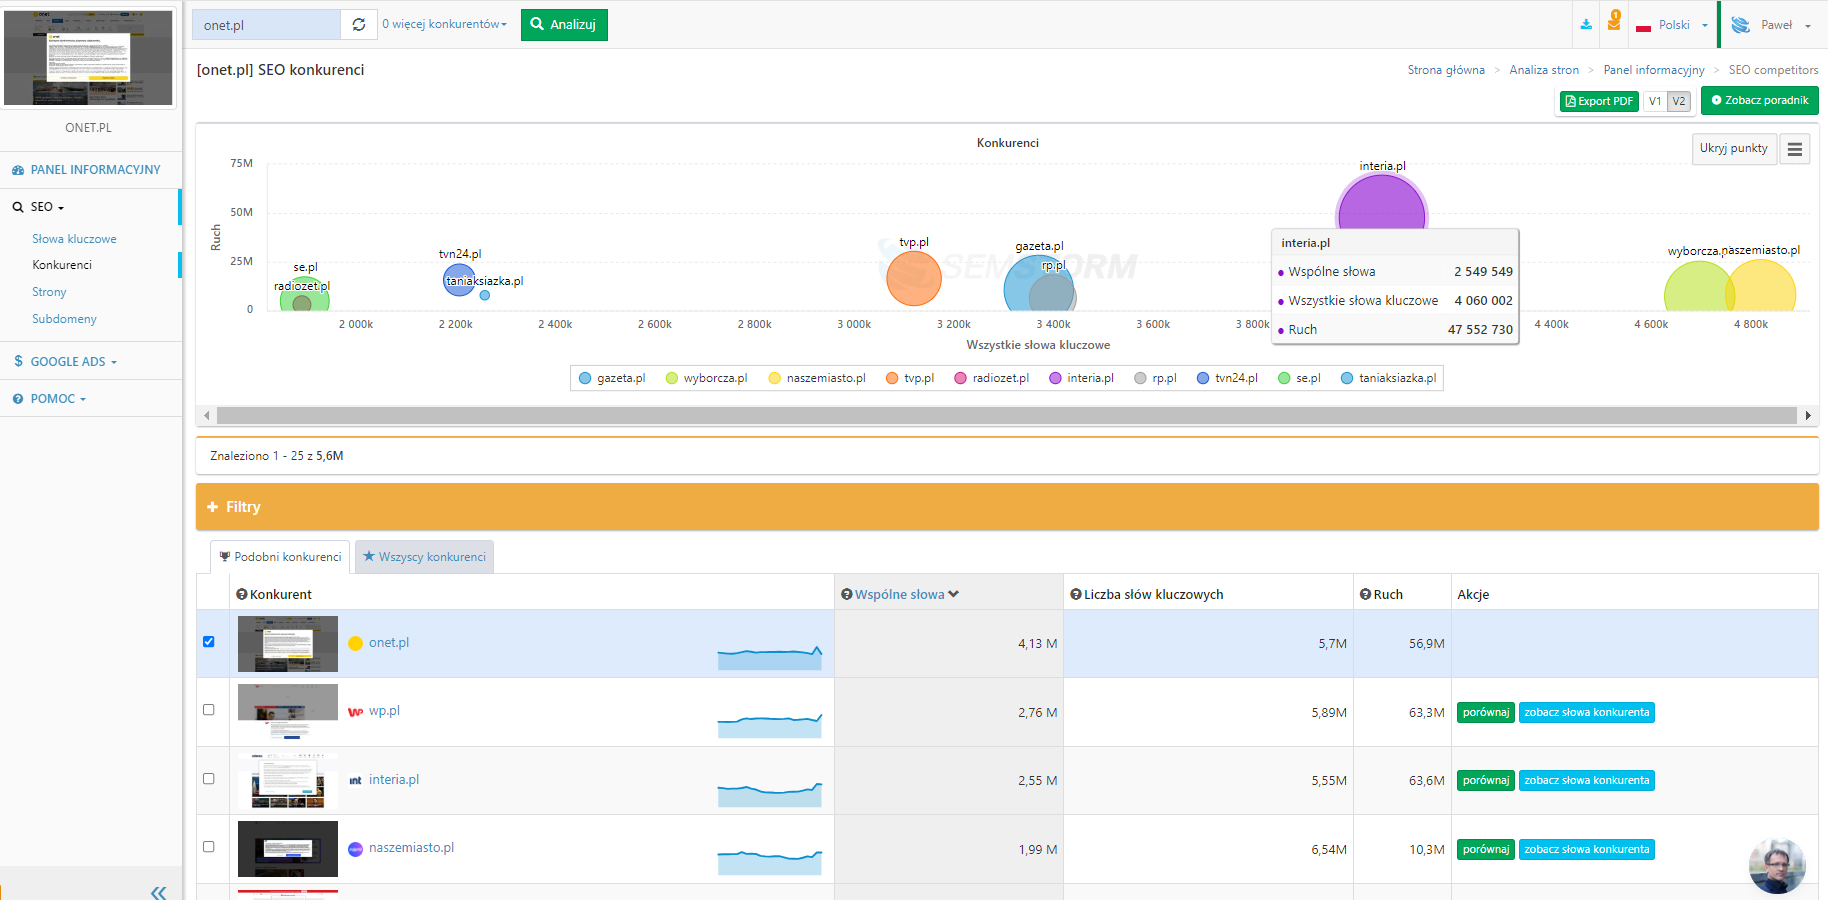Switch to Wszyscy konkurenci tab
Screen dimensions: 1828x900
click(x=424, y=557)
